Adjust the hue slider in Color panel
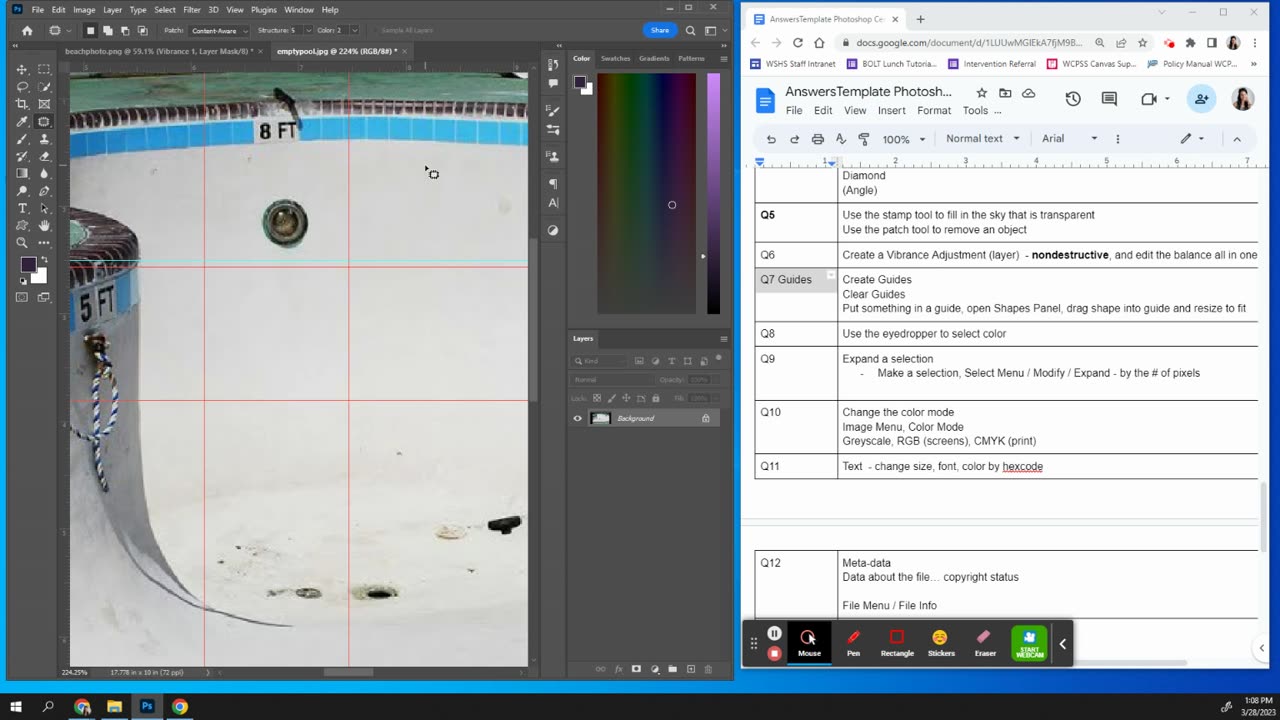The width and height of the screenshot is (1280, 720). click(713, 194)
